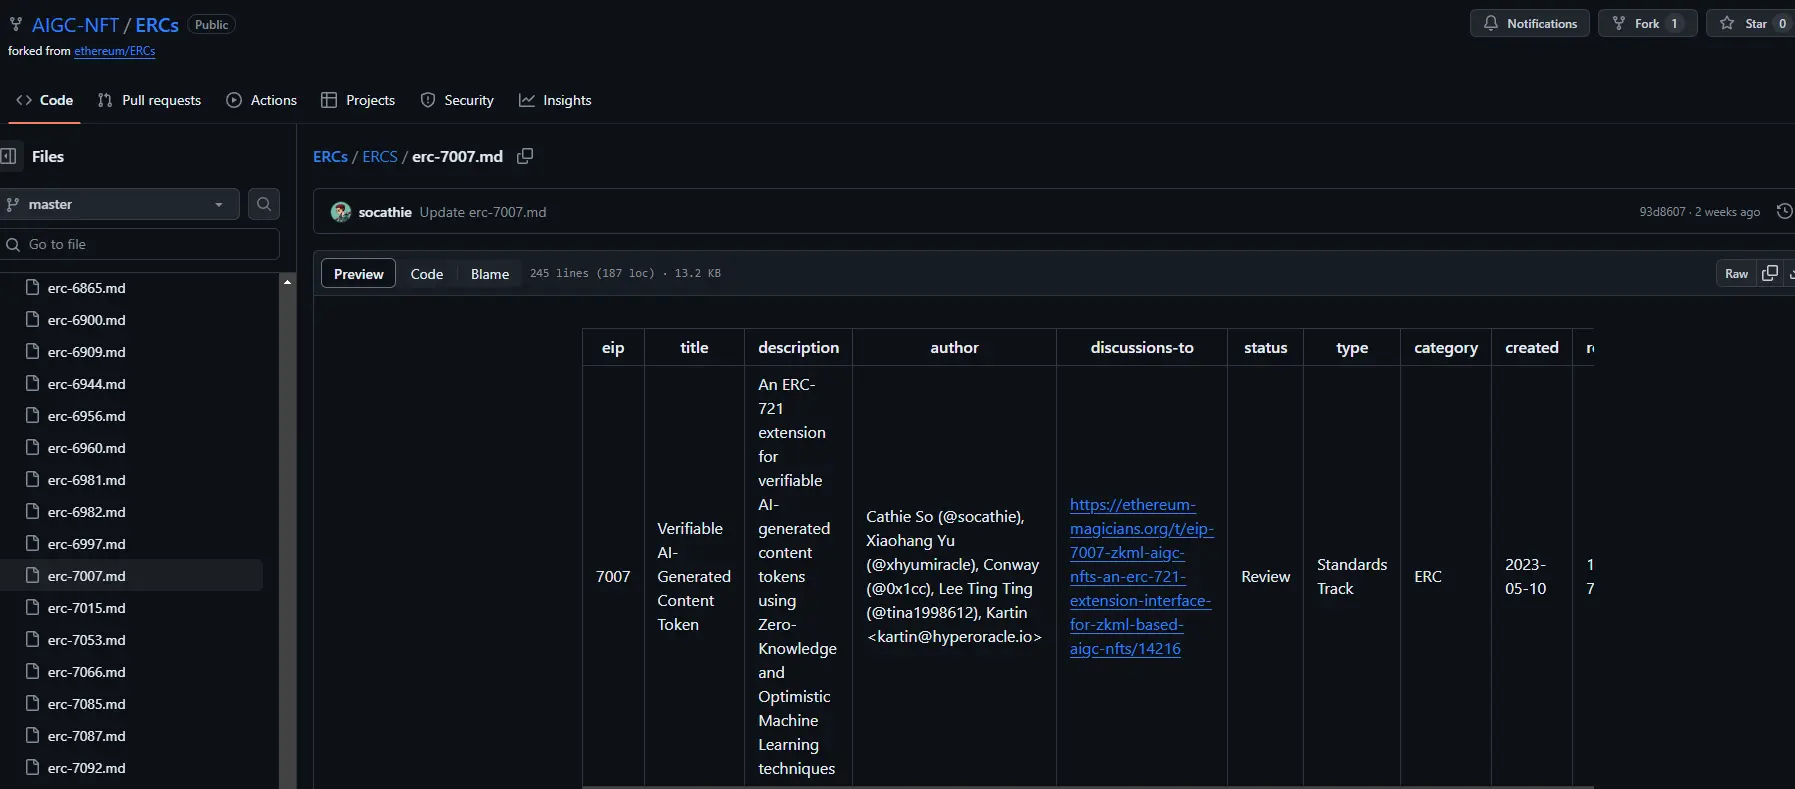
Task: Switch to Code view mode
Action: point(427,274)
